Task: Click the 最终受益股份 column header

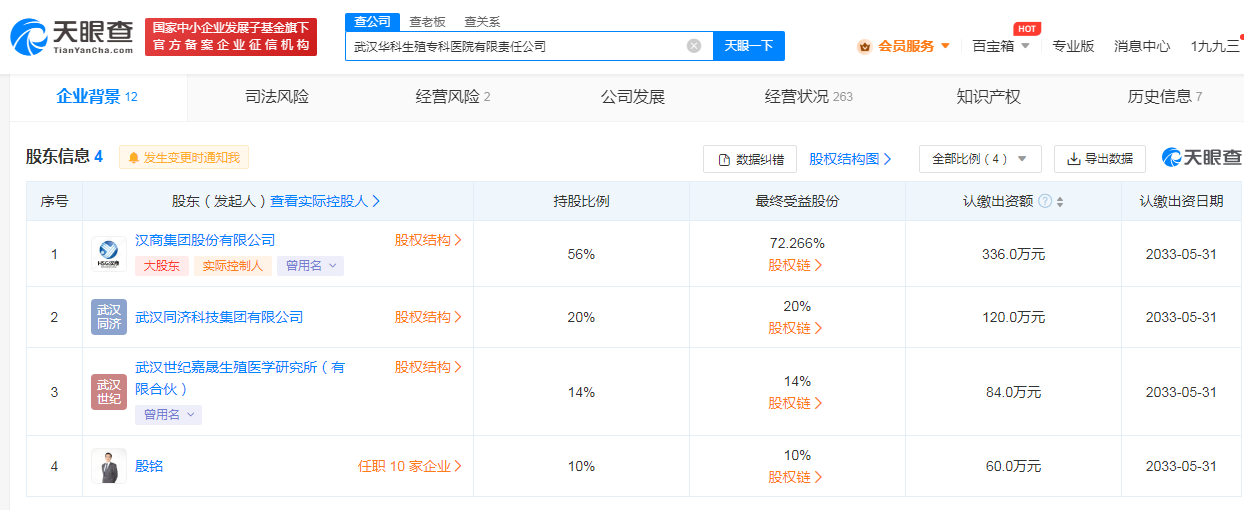Action: pos(797,201)
